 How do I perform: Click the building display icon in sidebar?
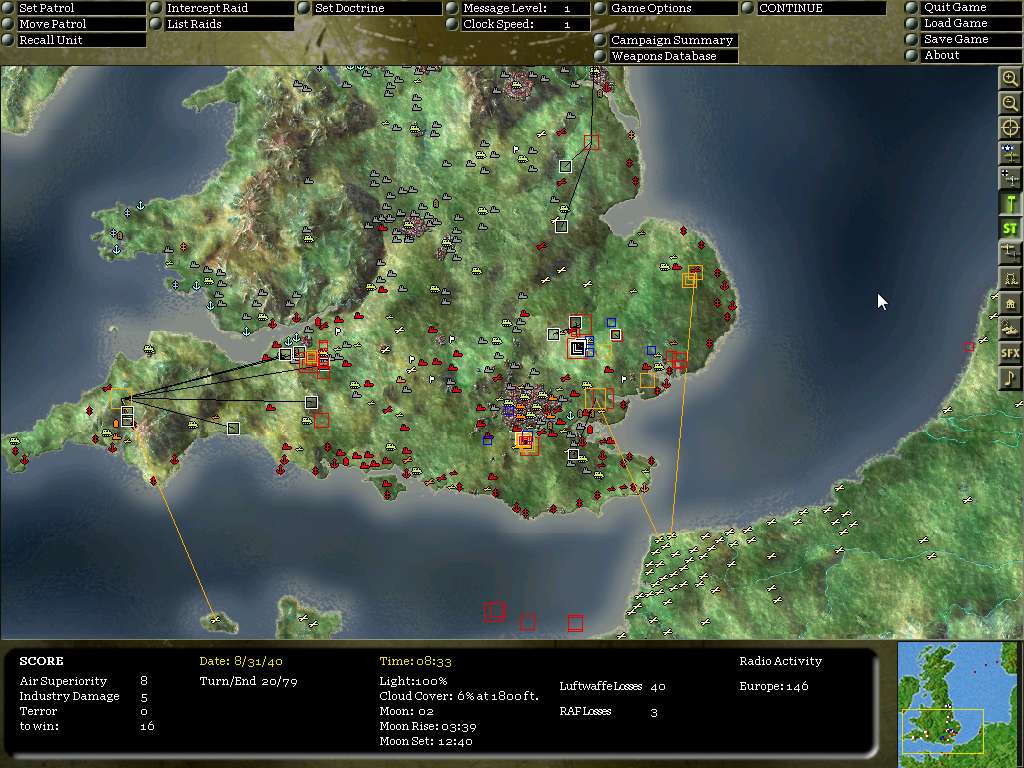[1010, 303]
